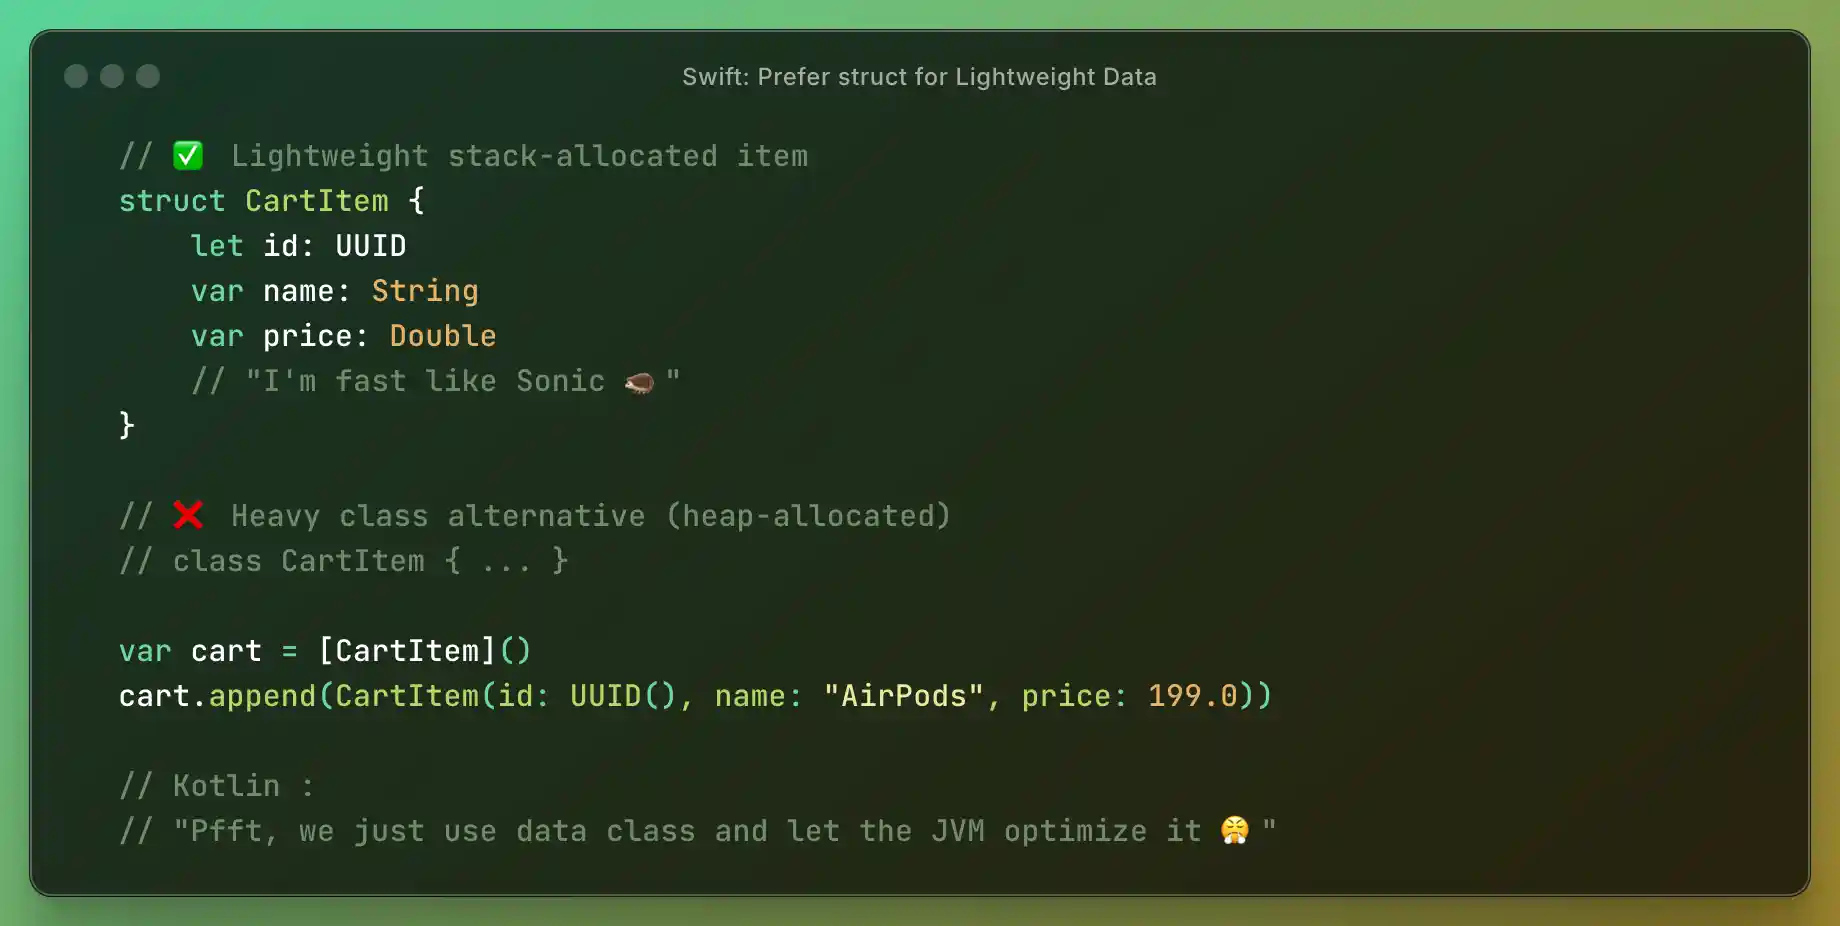Click the '// Kotlin :' comment line
The width and height of the screenshot is (1840, 926).
217,786
